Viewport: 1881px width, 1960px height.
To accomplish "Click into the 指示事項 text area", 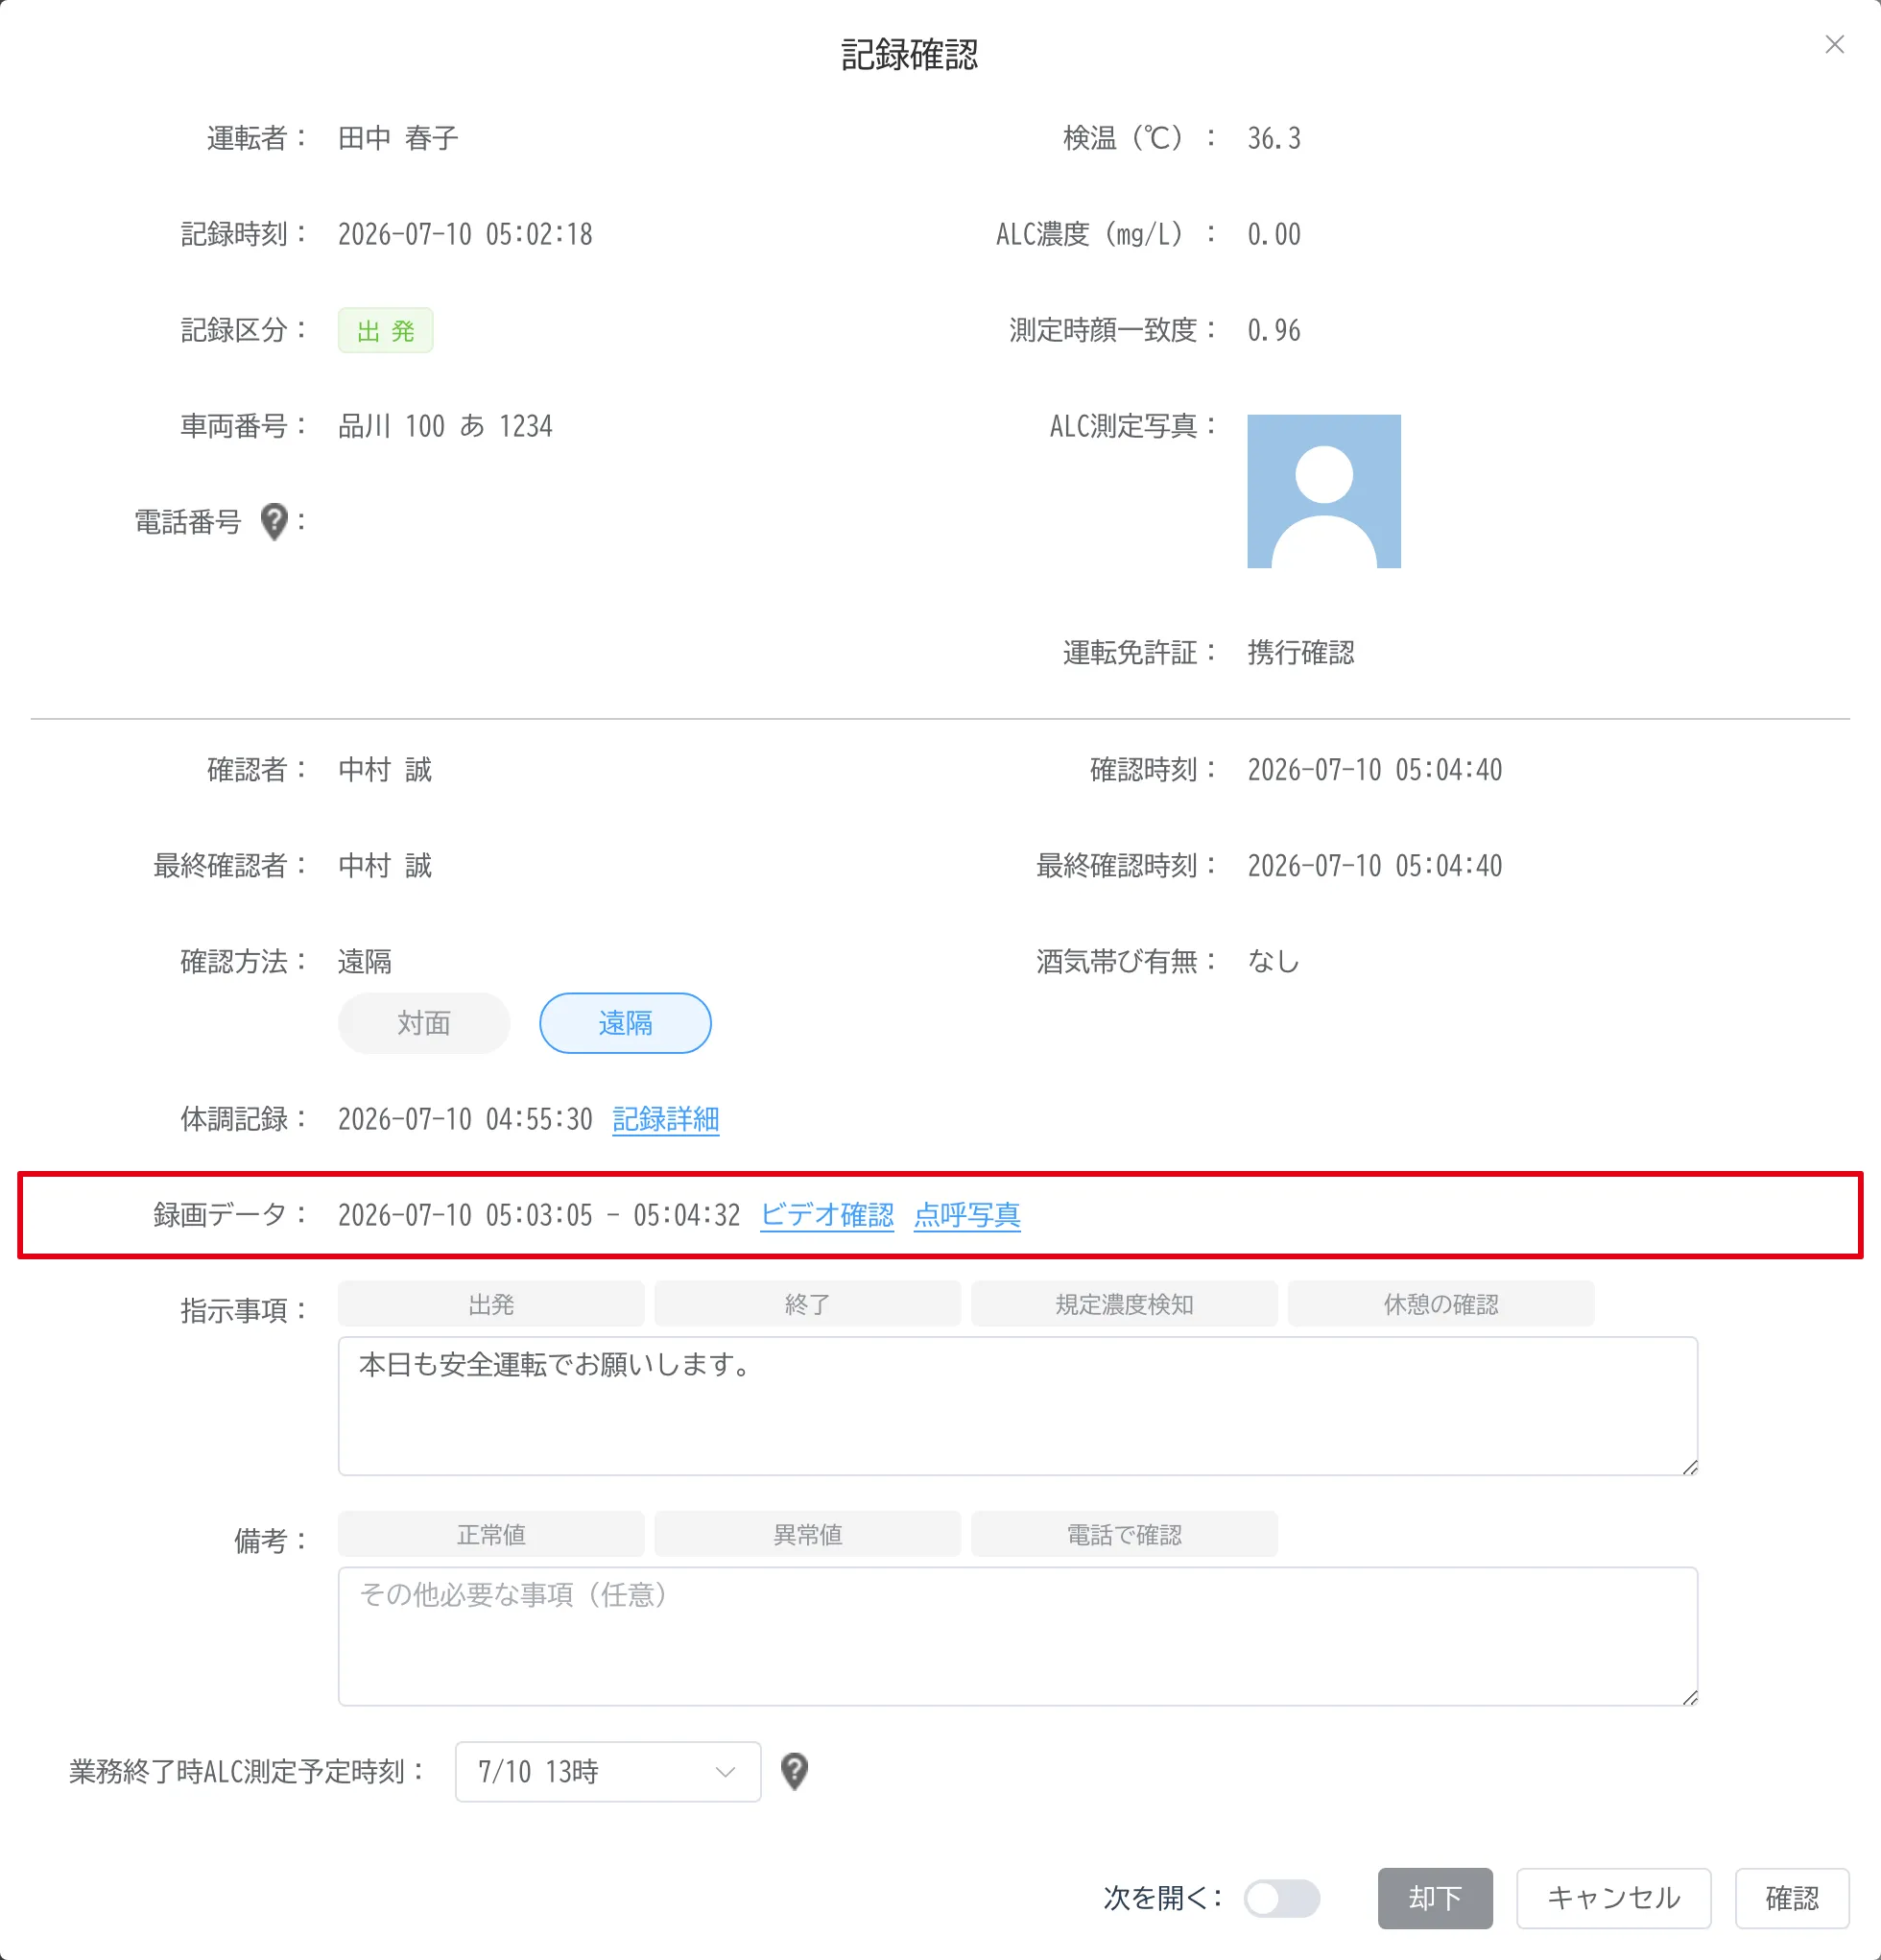I will pos(1018,1406).
